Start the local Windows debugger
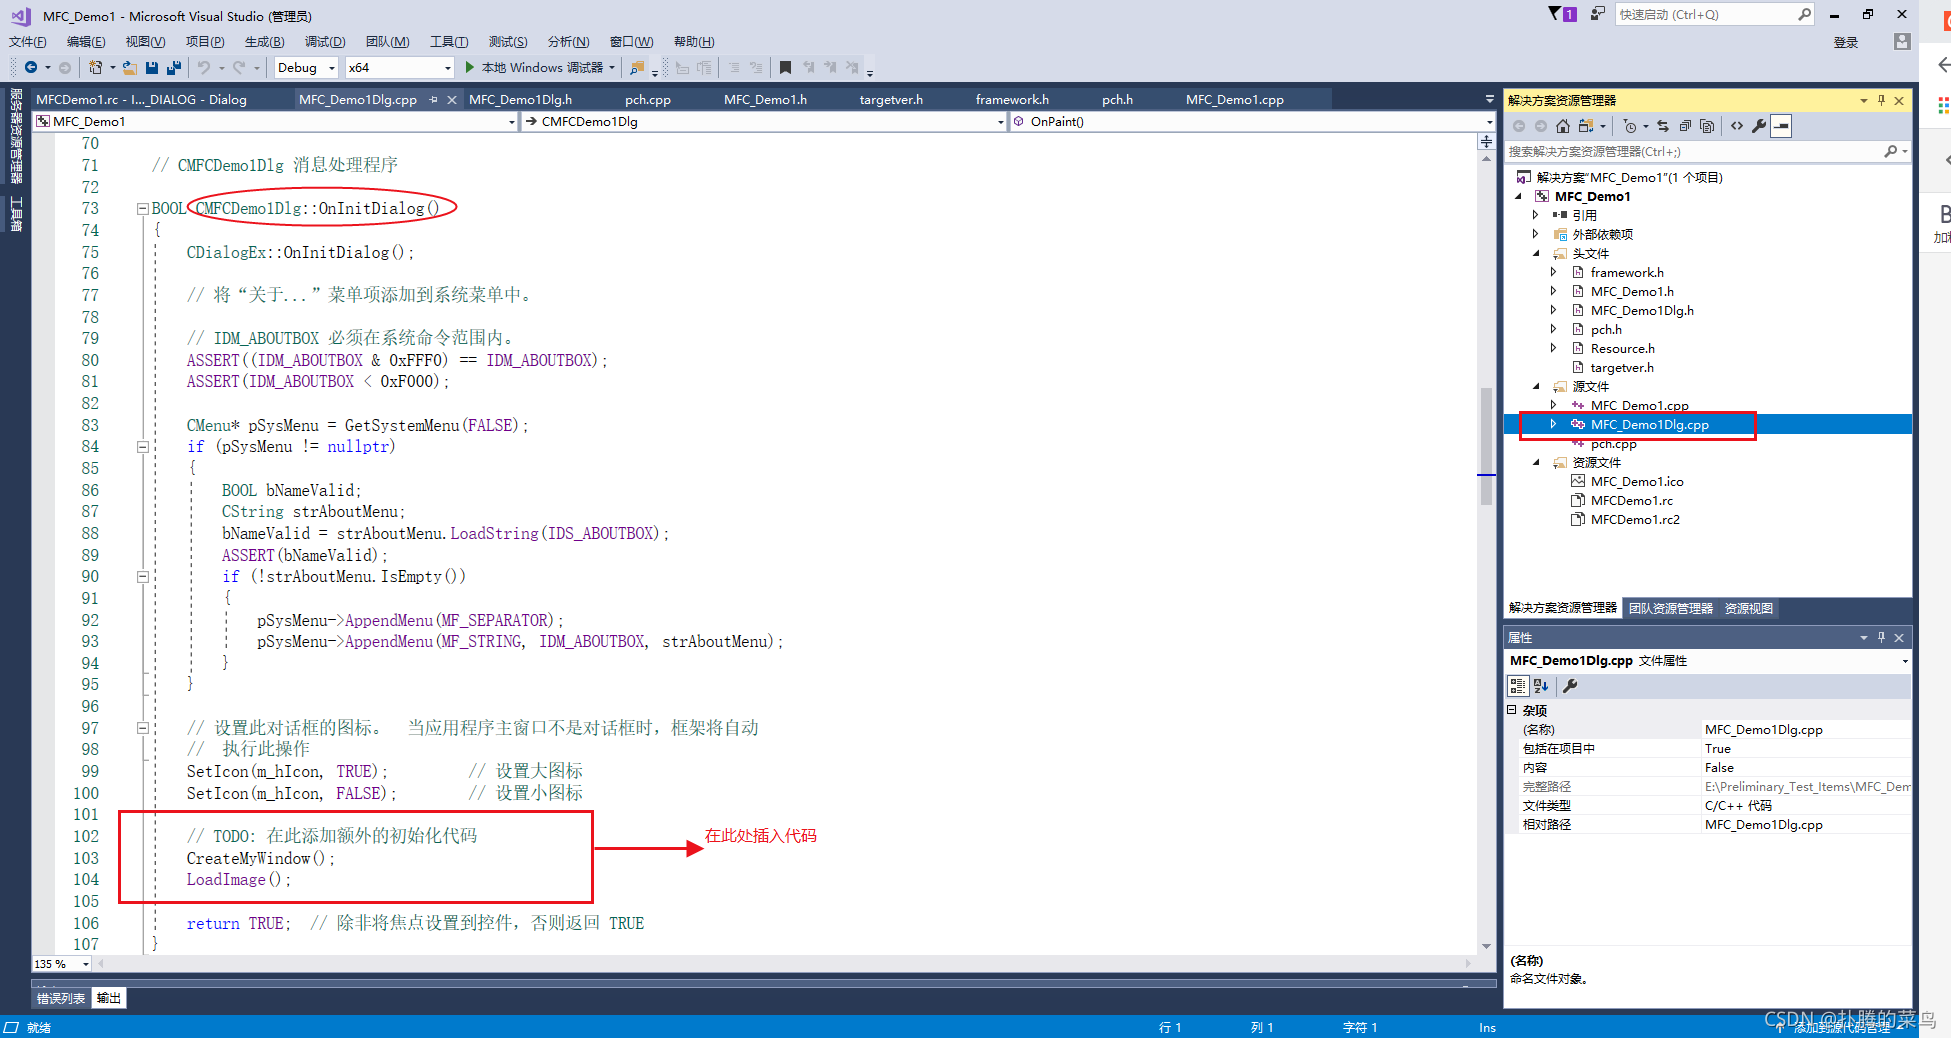1951x1038 pixels. click(x=540, y=67)
